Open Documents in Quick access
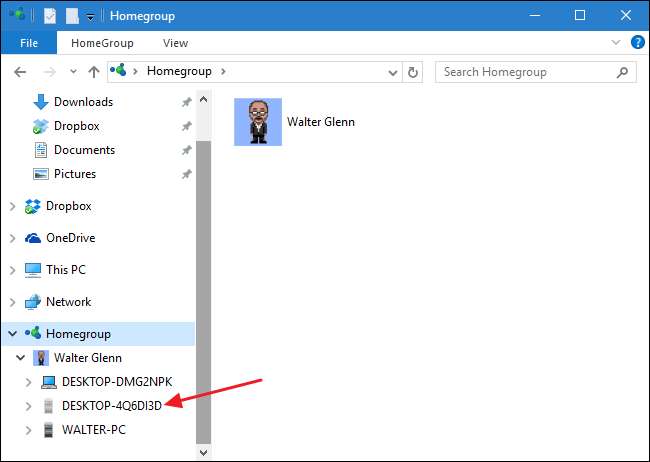 [84, 150]
